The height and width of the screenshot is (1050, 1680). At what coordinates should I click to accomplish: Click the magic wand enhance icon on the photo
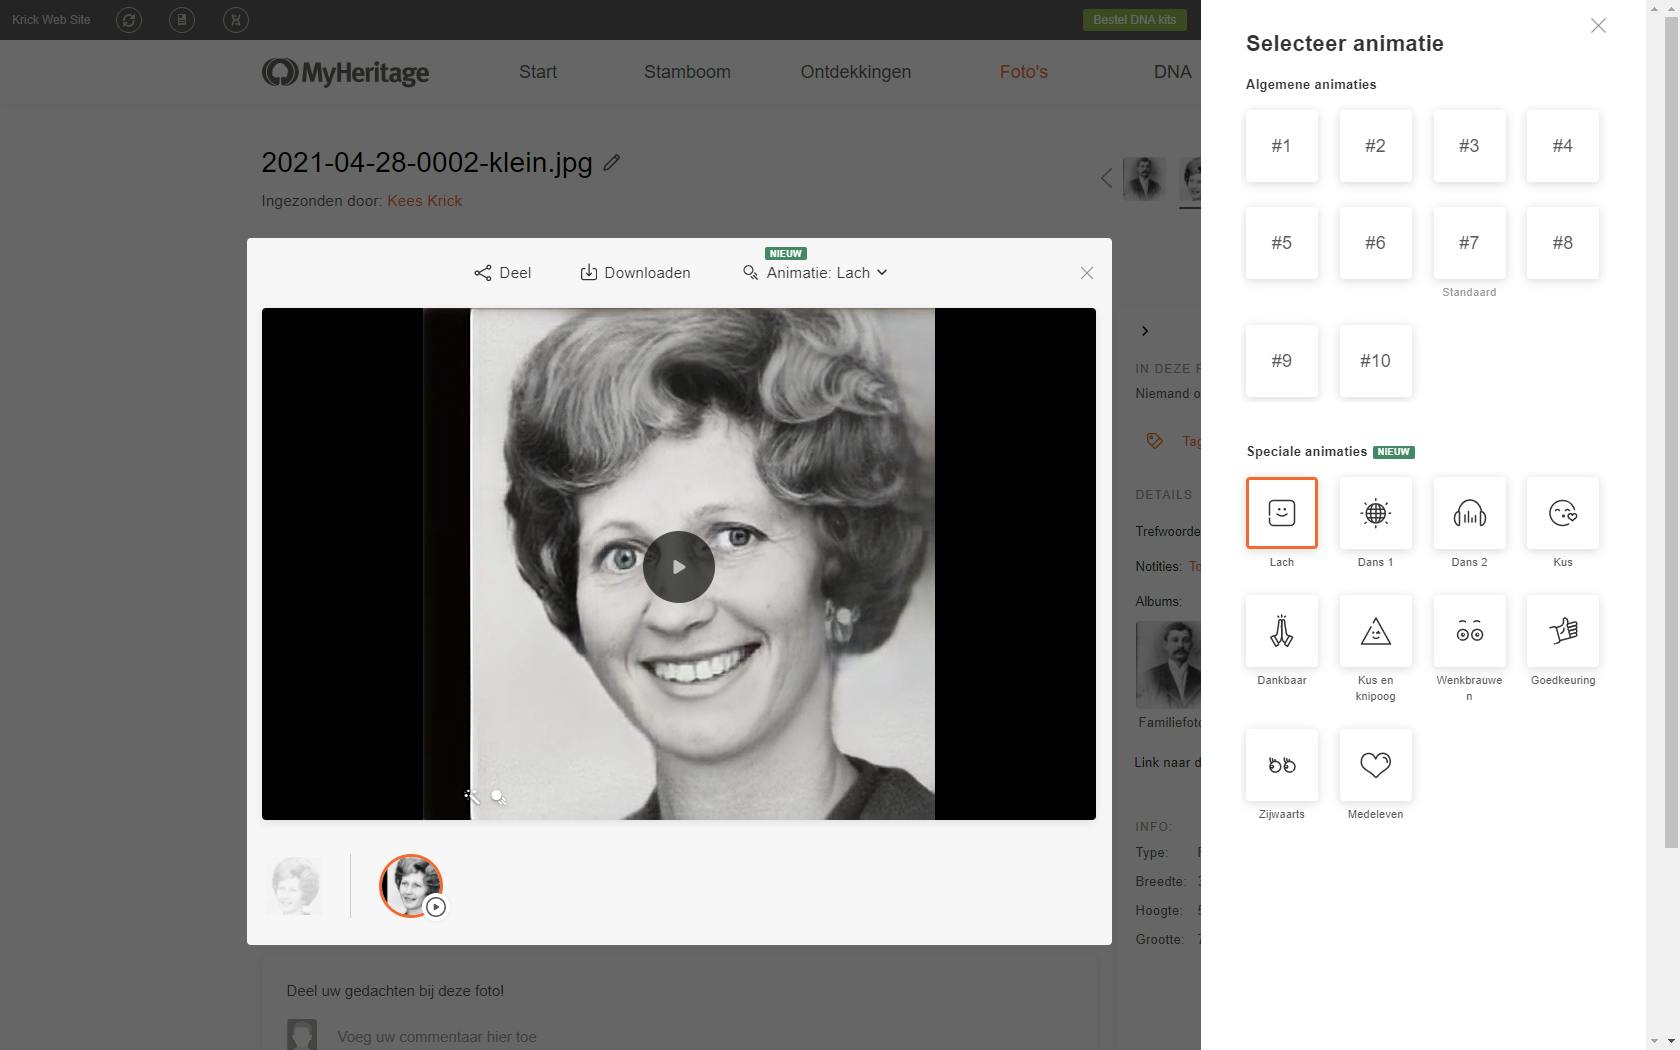pos(472,796)
